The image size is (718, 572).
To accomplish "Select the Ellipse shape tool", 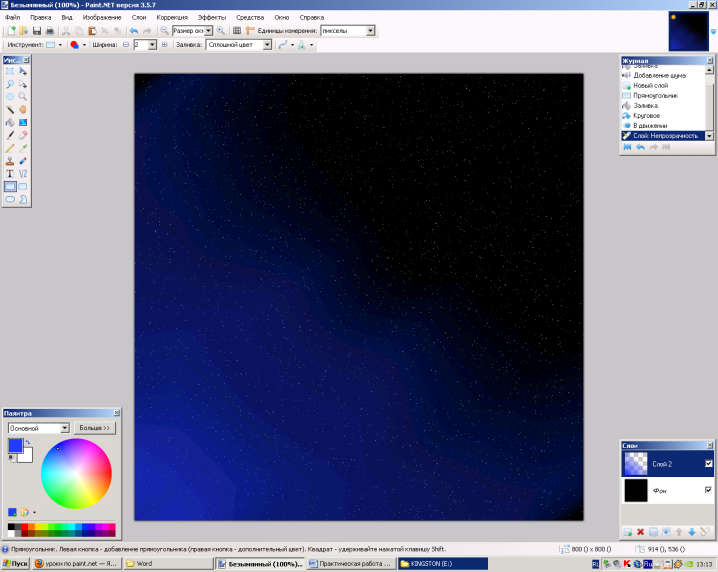I will 10,199.
